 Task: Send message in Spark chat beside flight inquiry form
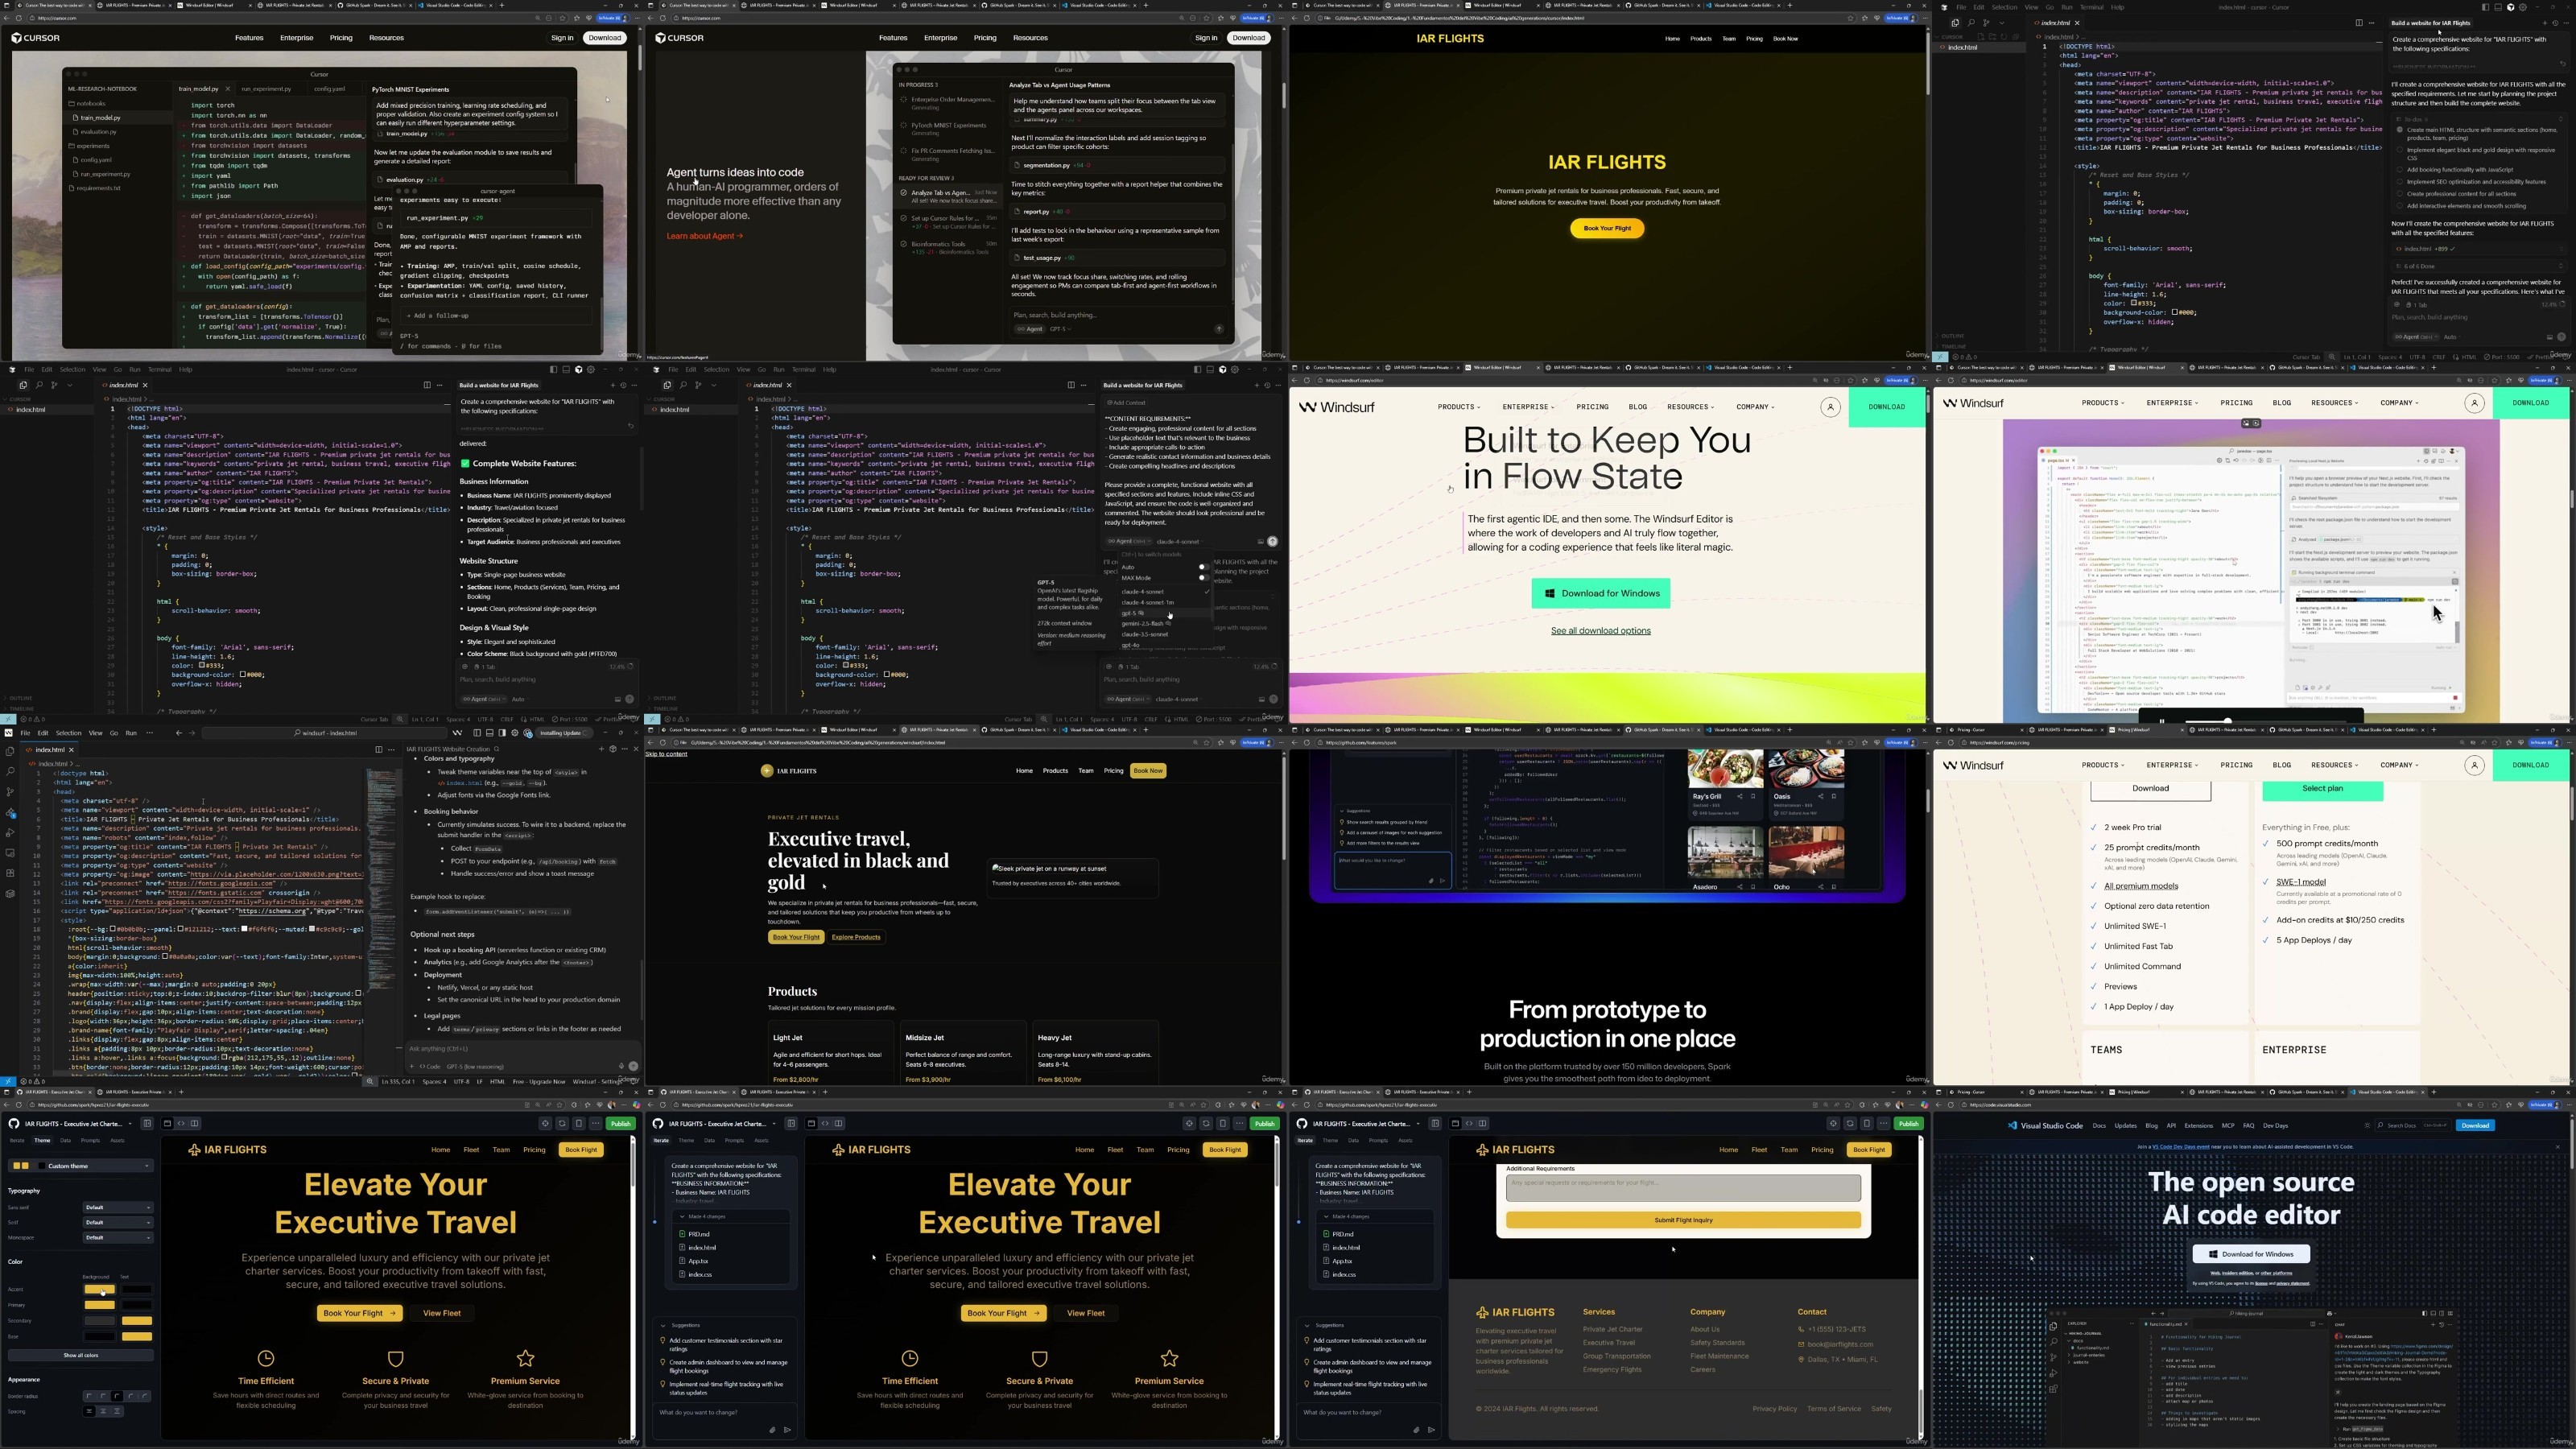(1432, 1430)
